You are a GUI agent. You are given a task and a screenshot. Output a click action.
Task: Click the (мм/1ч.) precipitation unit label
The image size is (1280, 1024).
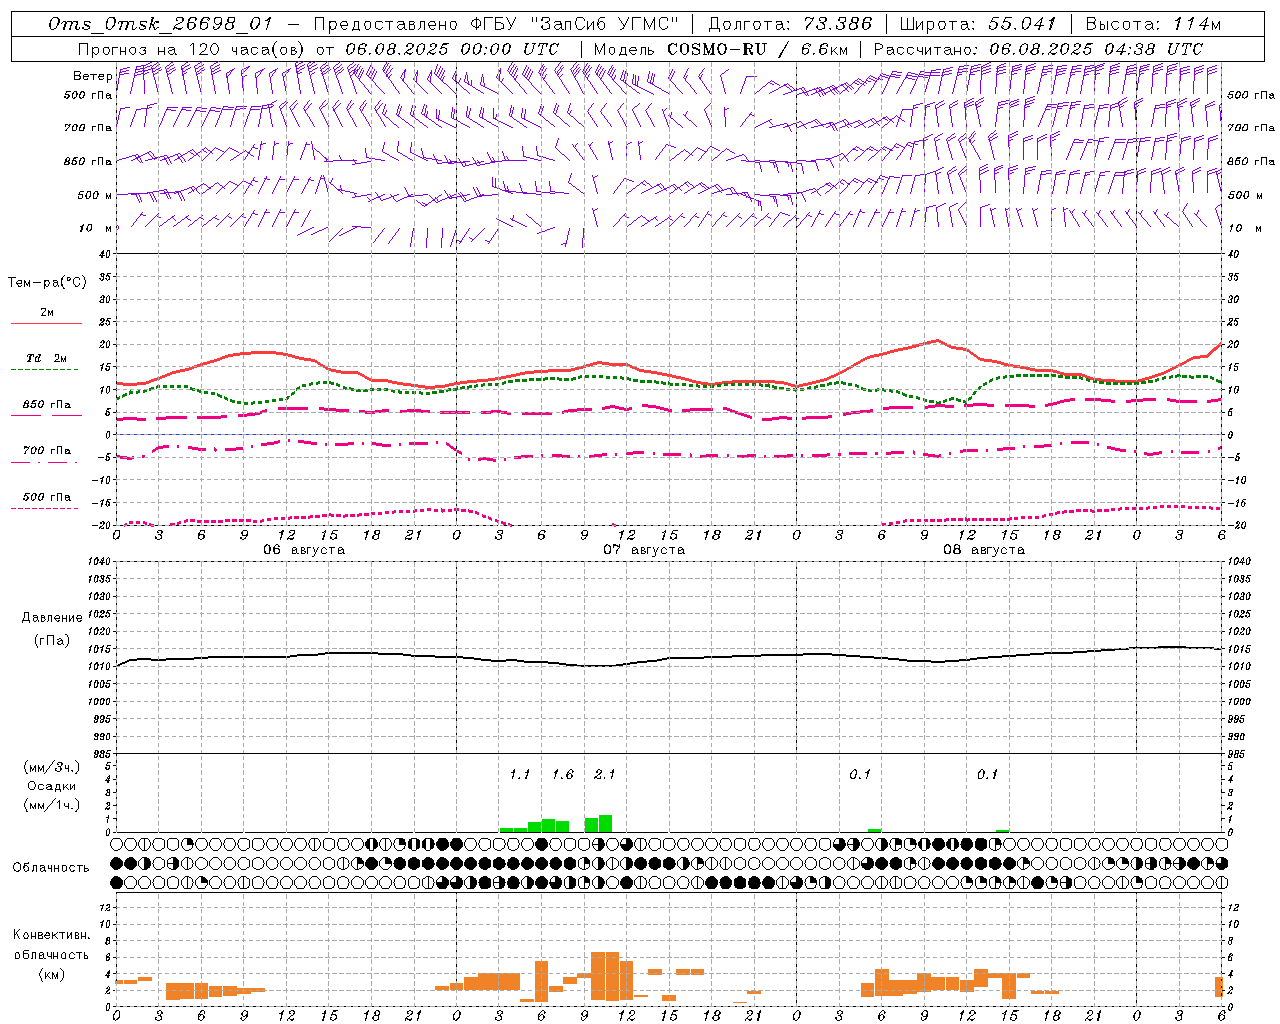52,805
